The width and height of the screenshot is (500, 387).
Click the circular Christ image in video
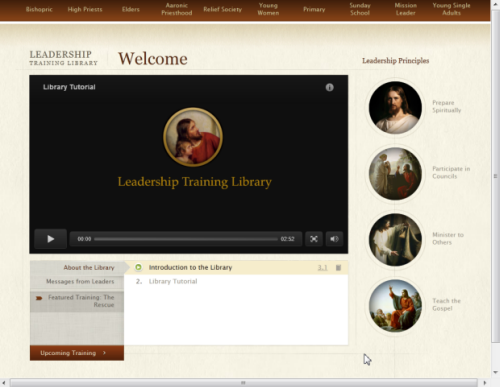(193, 137)
